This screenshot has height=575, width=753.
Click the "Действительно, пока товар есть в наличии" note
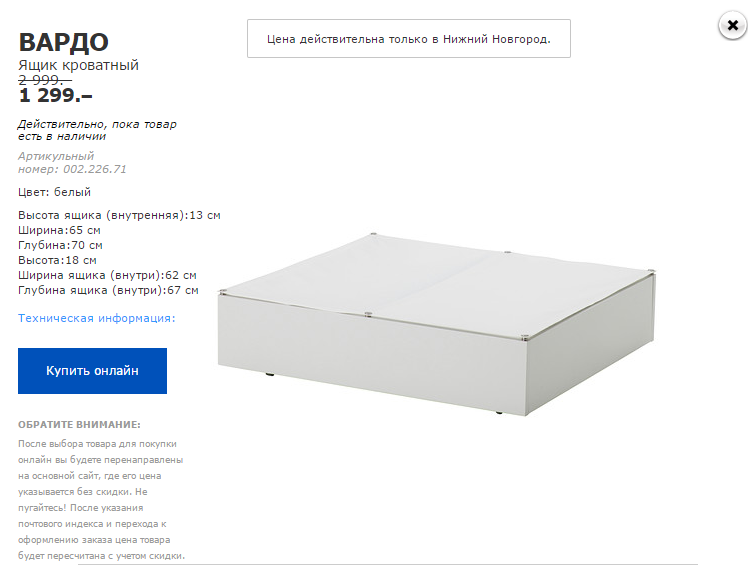97,130
